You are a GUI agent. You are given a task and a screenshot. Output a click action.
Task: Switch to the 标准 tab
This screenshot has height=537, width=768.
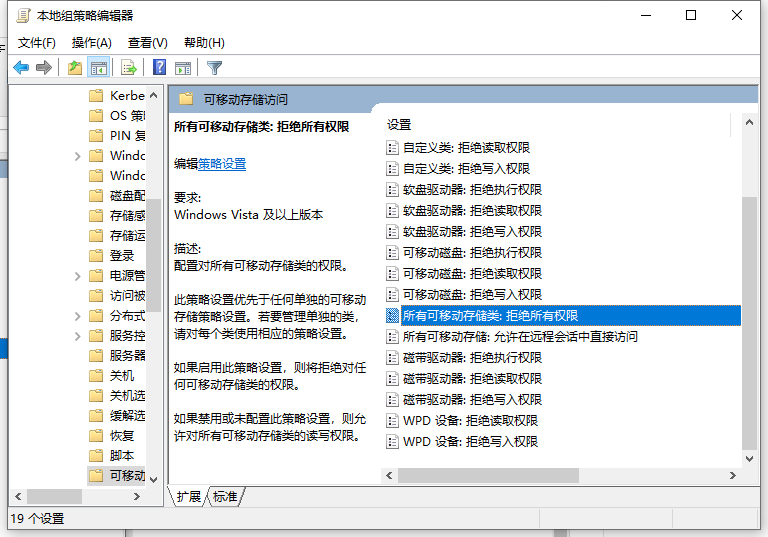[225, 497]
